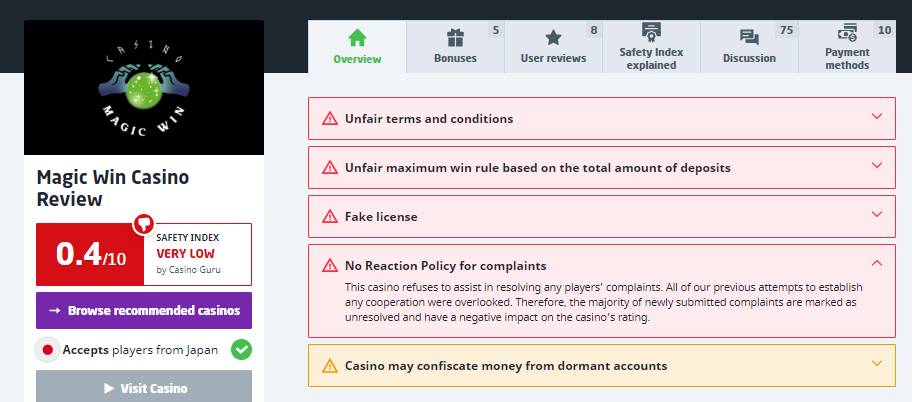Expand the unfair maximum win rule chevron
912x402 pixels.
877,166
